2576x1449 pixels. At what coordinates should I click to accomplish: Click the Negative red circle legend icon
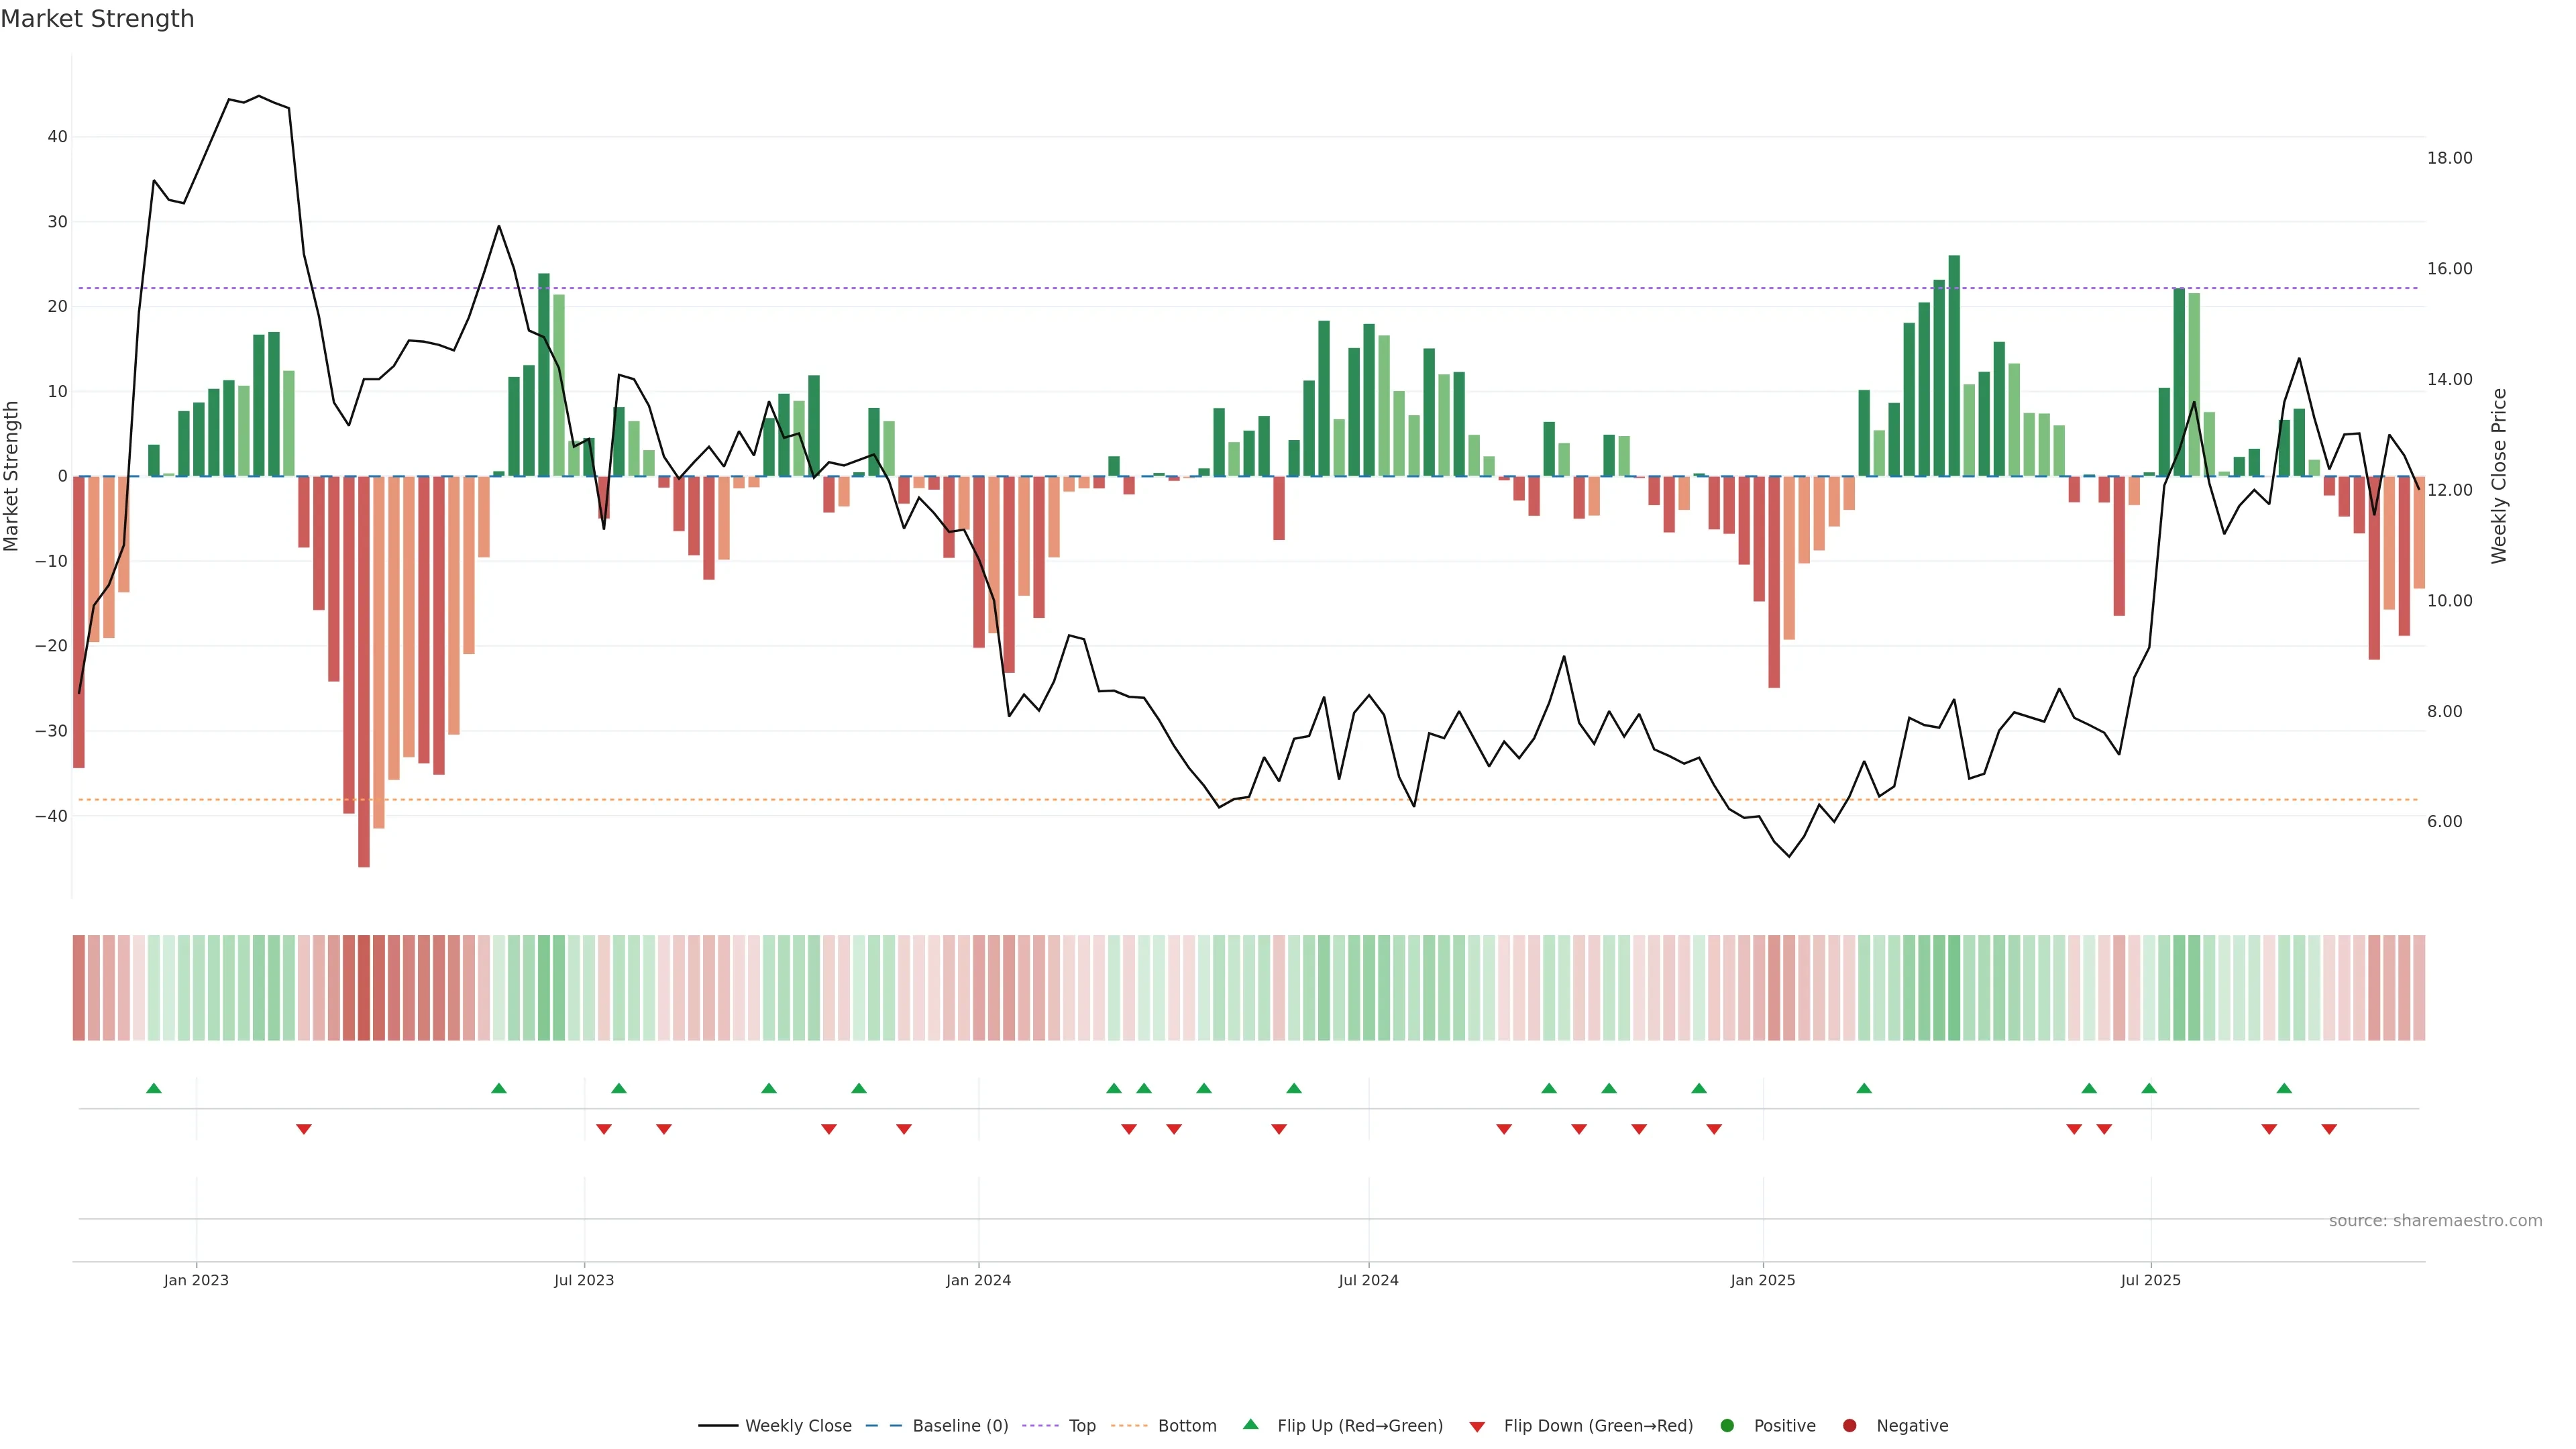(x=1849, y=1426)
